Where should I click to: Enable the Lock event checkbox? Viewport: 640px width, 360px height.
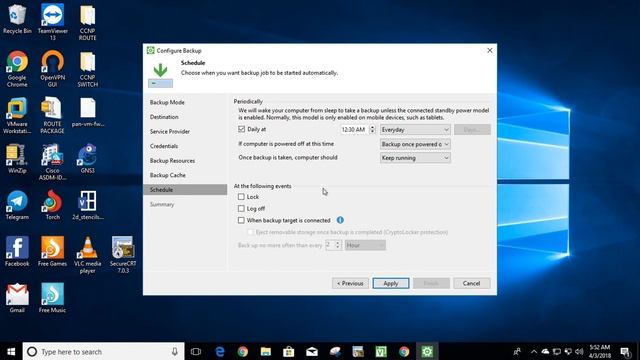[x=241, y=197]
